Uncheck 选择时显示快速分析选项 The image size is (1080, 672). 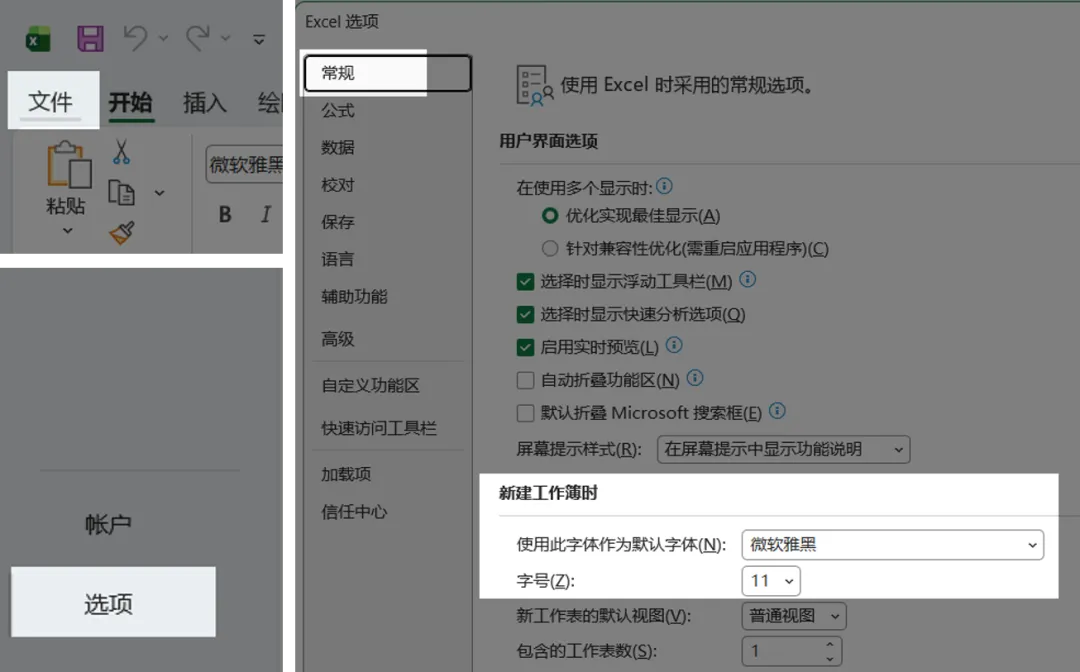pos(525,315)
